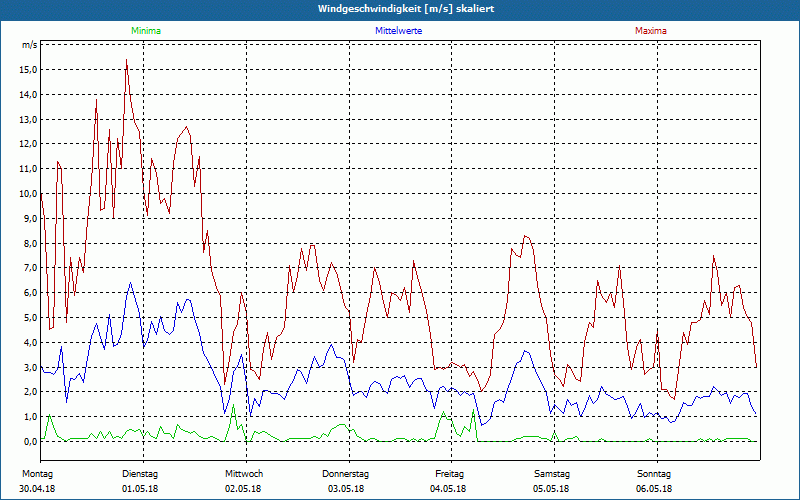Click the '01.05.18' date label
800x500 pixels.
140,489
